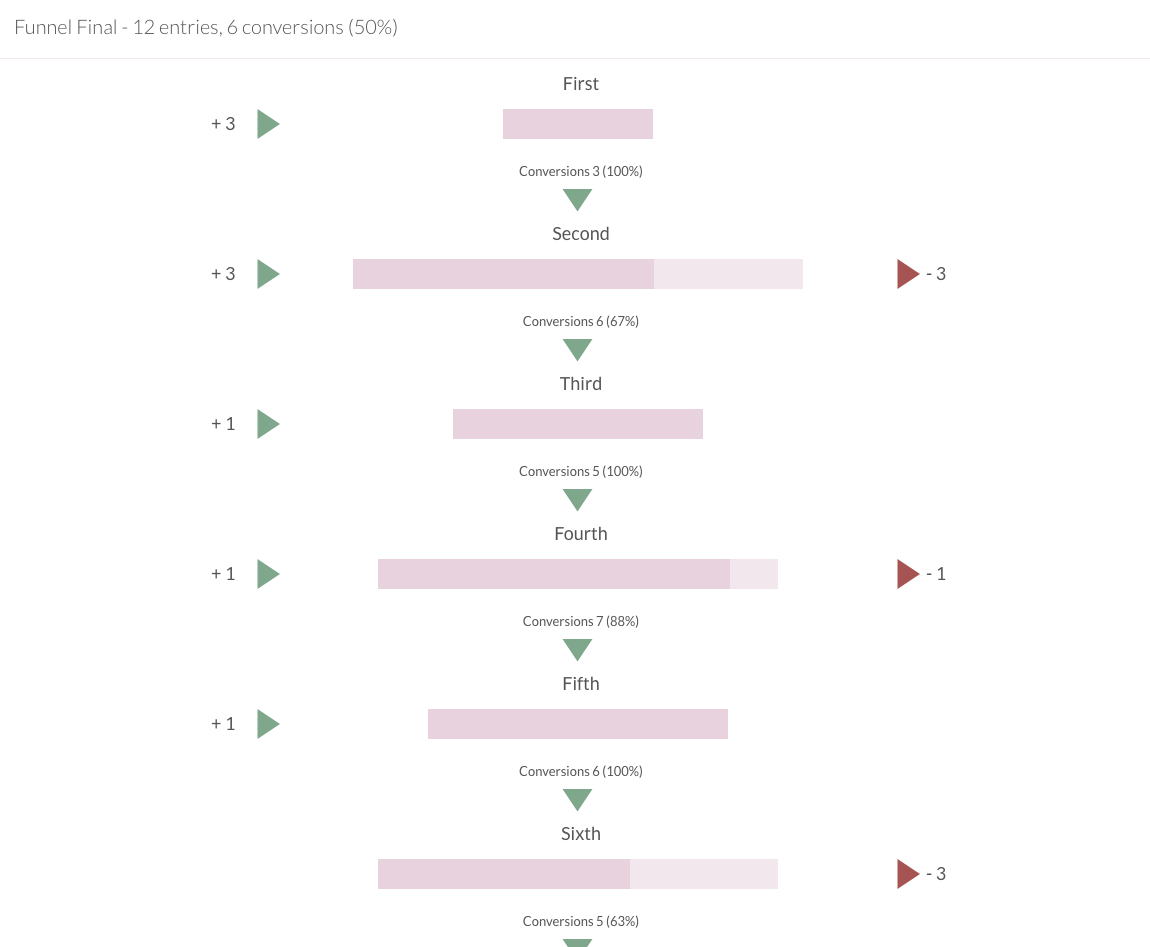Click green entry arrow beside First step
1150x947 pixels.
267,124
